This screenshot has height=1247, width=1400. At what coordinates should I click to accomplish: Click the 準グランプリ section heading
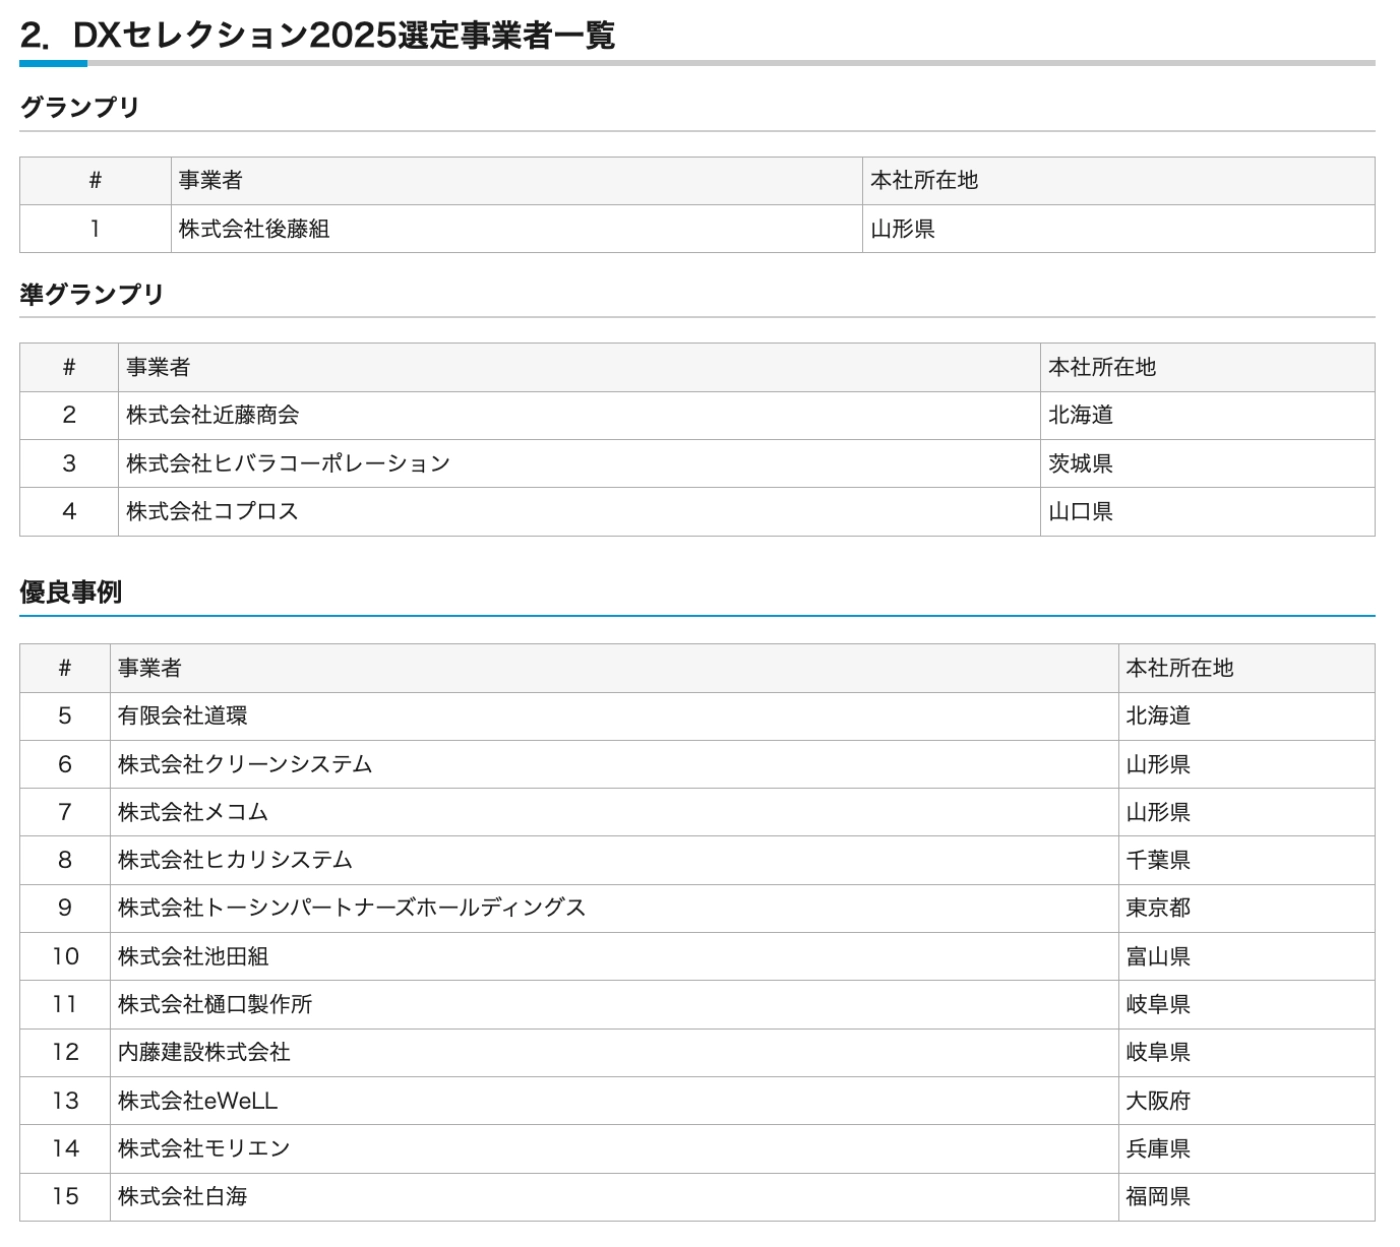[91, 294]
